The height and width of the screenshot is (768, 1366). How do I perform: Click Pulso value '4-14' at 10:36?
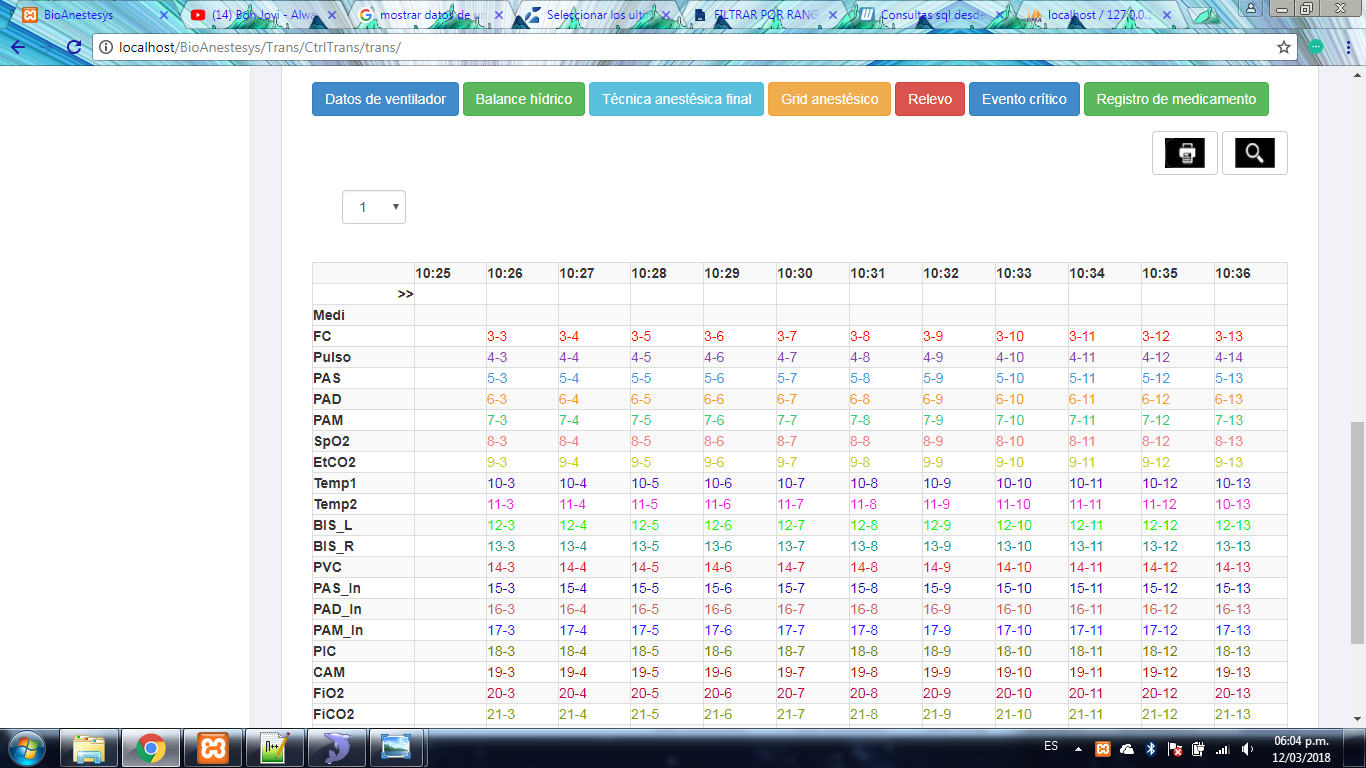click(1229, 357)
